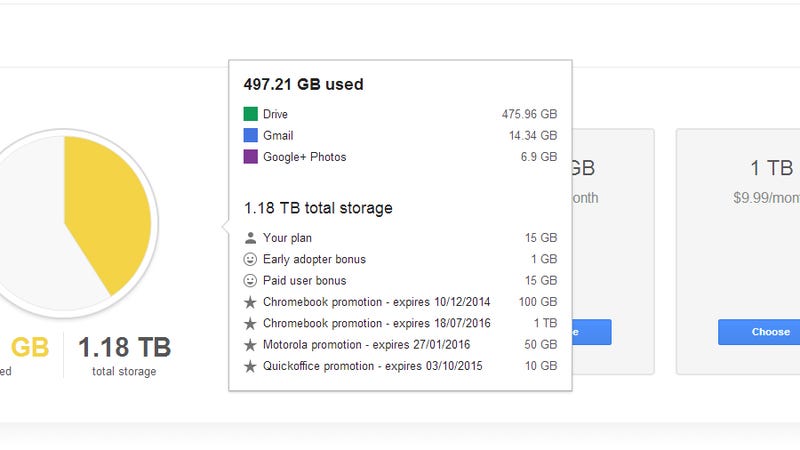Click the Motorola promotion 50 GB entry
Screen dimensions: 800x450
(x=401, y=345)
